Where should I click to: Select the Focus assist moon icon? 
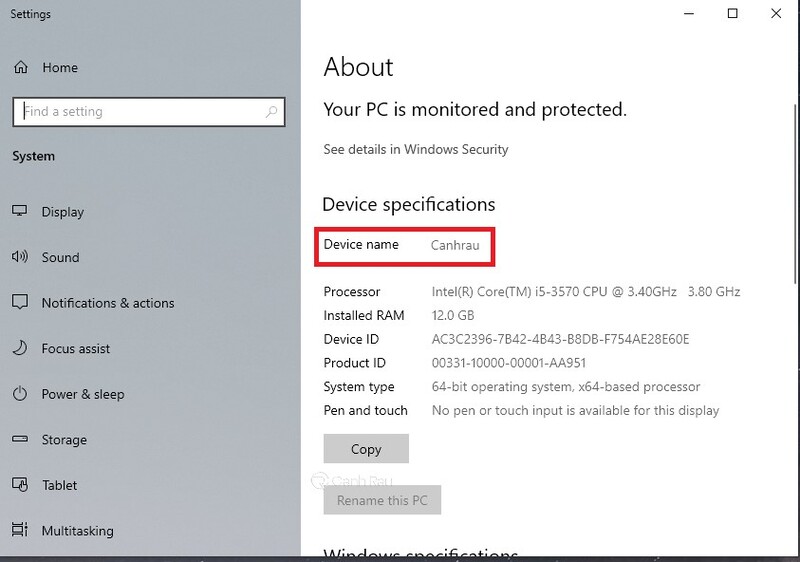(x=20, y=348)
